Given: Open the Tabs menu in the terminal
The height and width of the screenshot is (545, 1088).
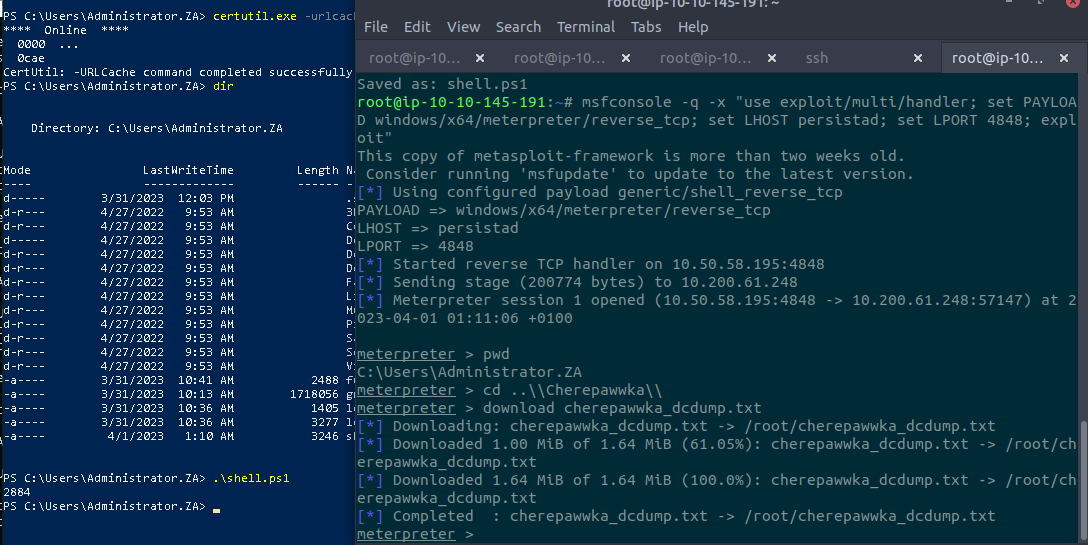Looking at the screenshot, I should [645, 27].
